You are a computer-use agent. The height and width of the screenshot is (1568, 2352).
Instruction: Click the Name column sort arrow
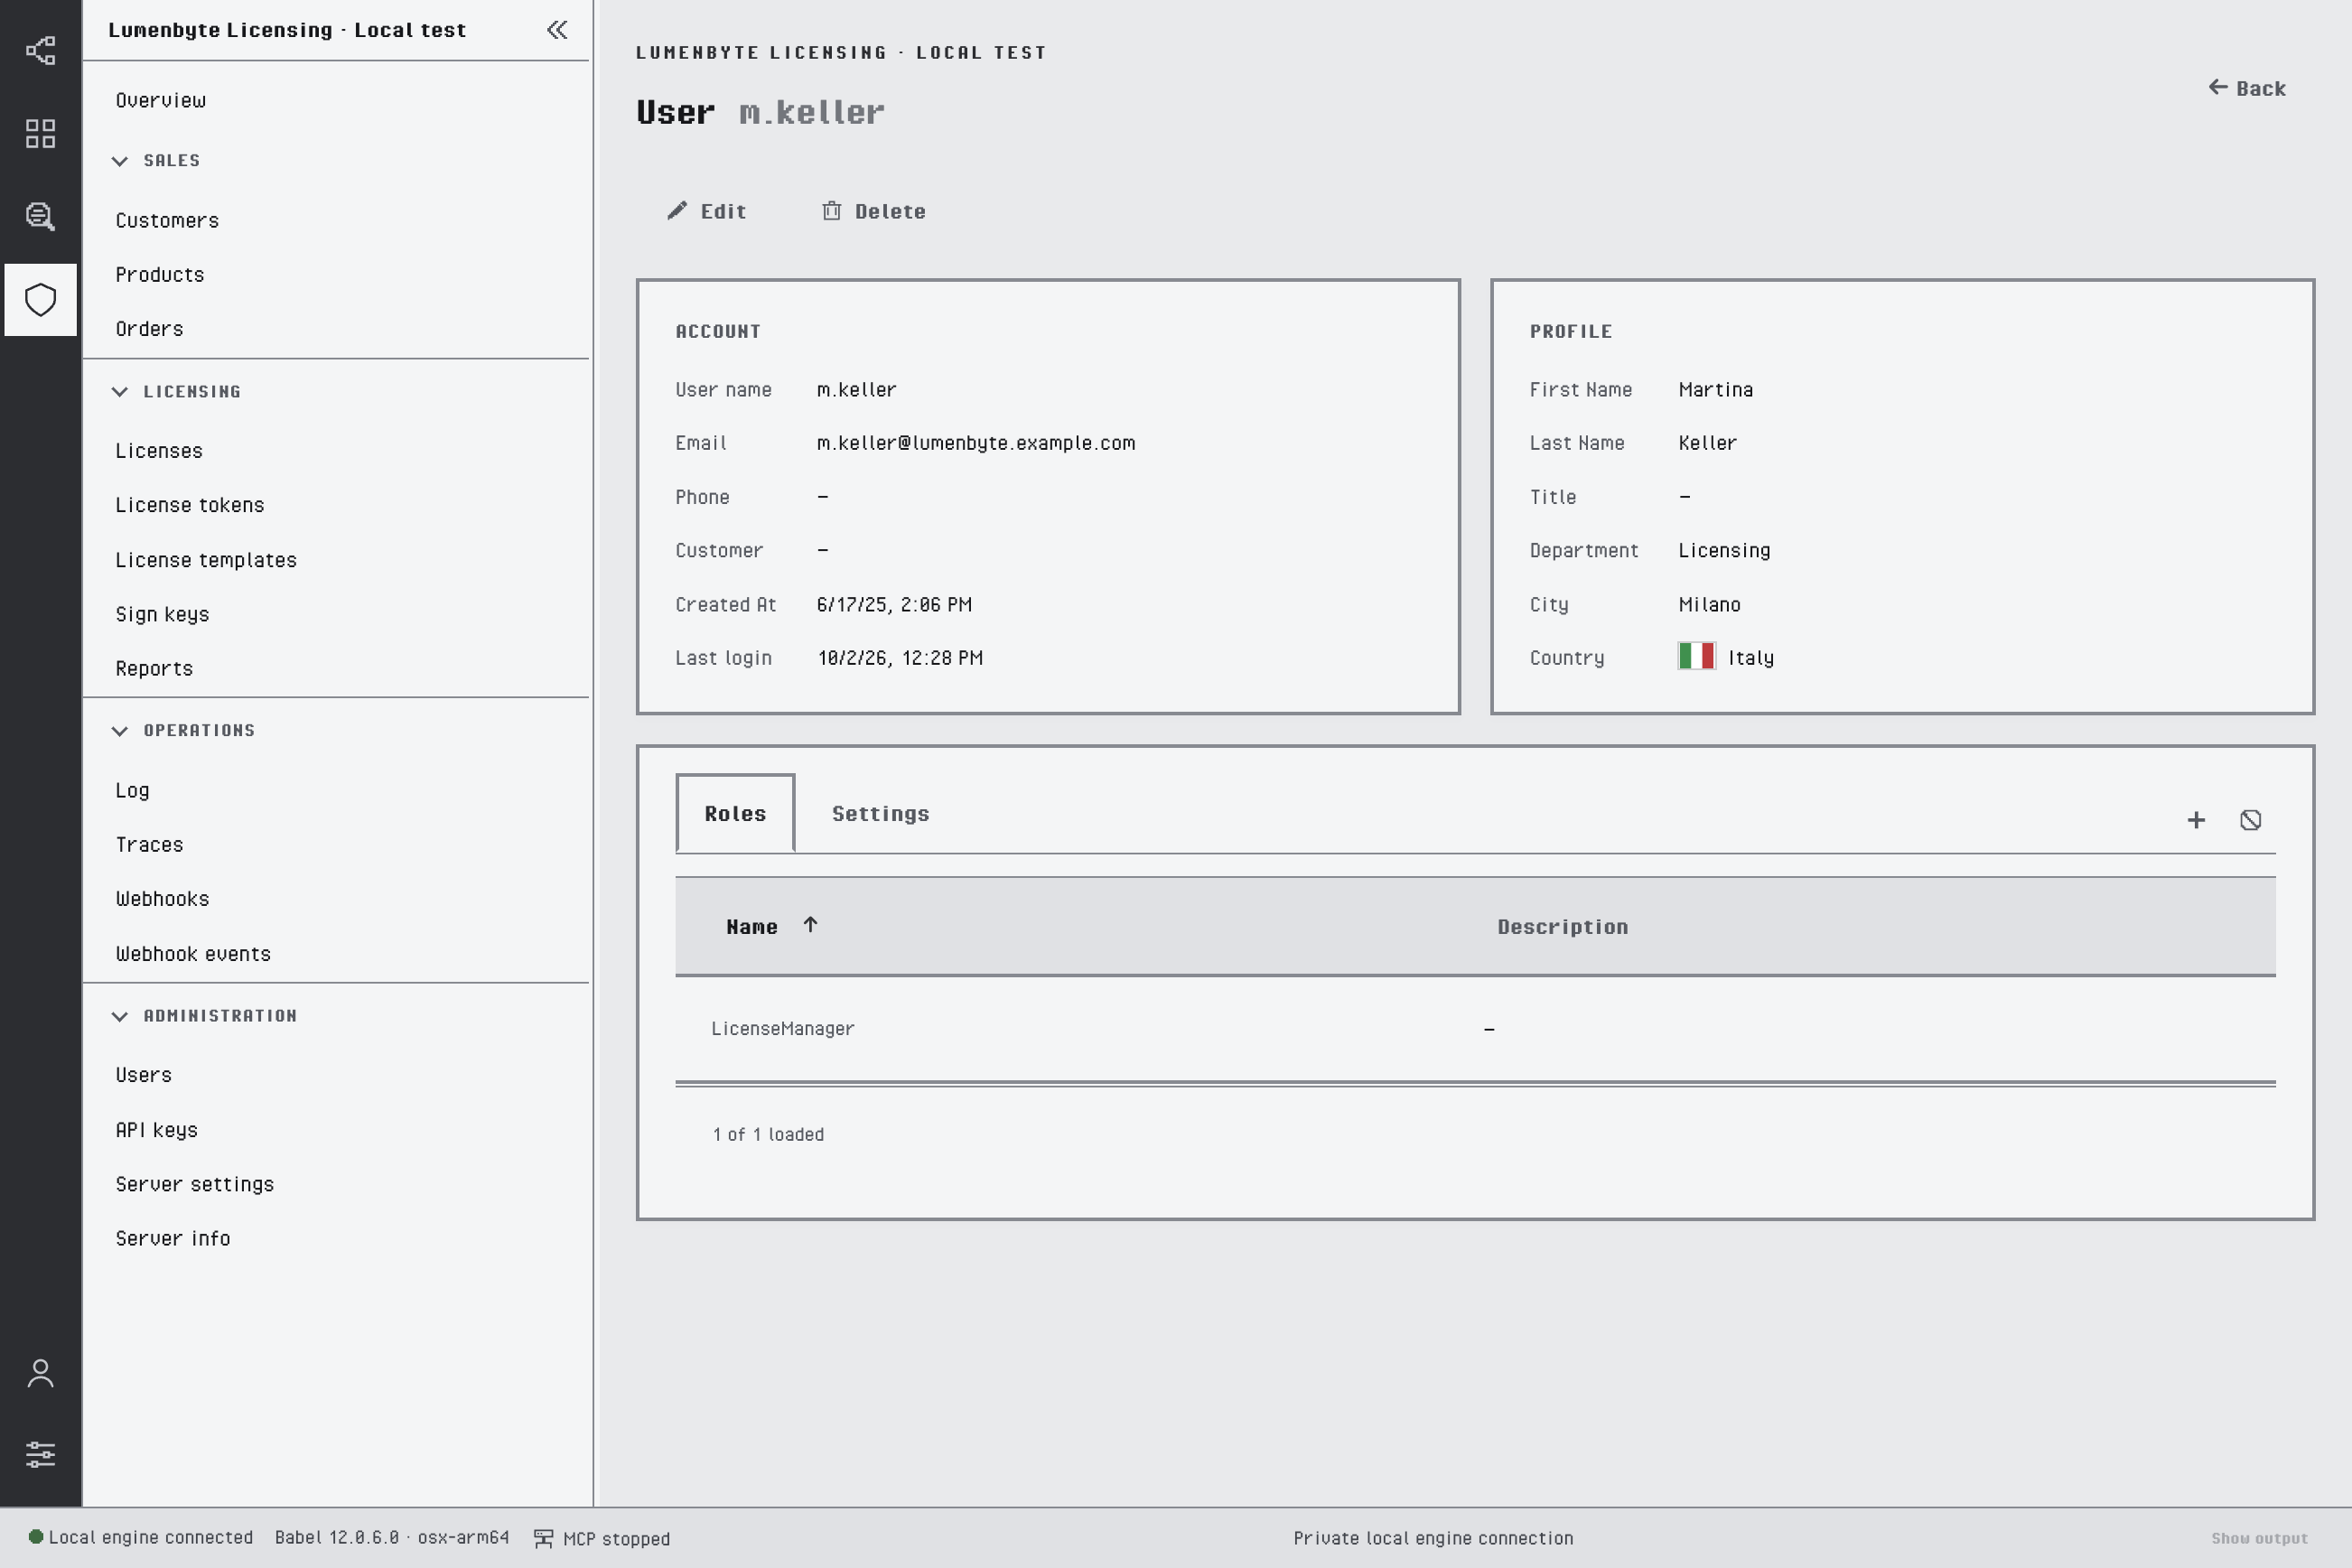point(810,925)
